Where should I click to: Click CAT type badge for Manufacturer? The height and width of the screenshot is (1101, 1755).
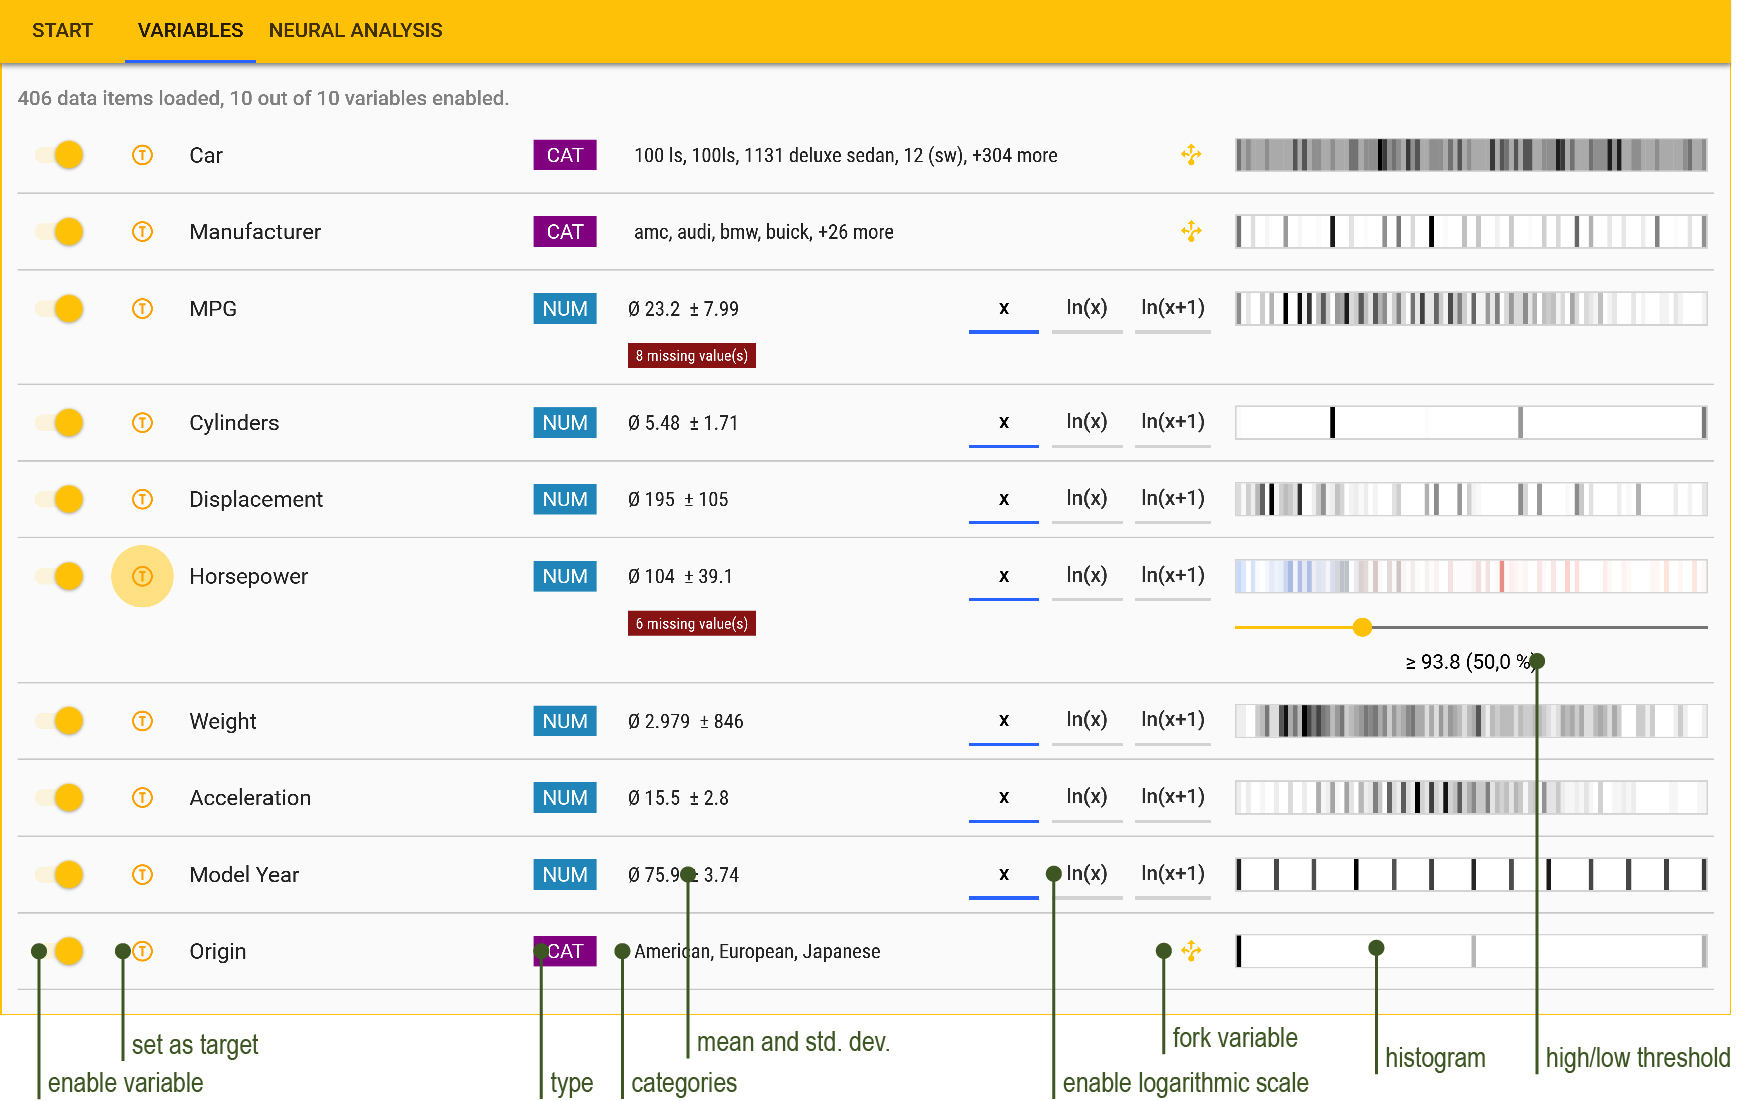pos(565,232)
